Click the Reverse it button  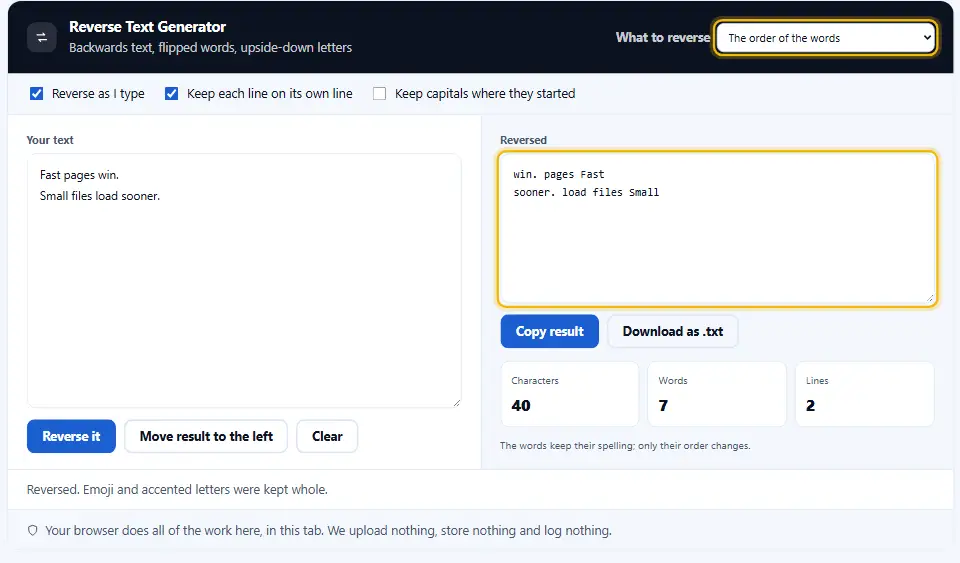point(71,436)
